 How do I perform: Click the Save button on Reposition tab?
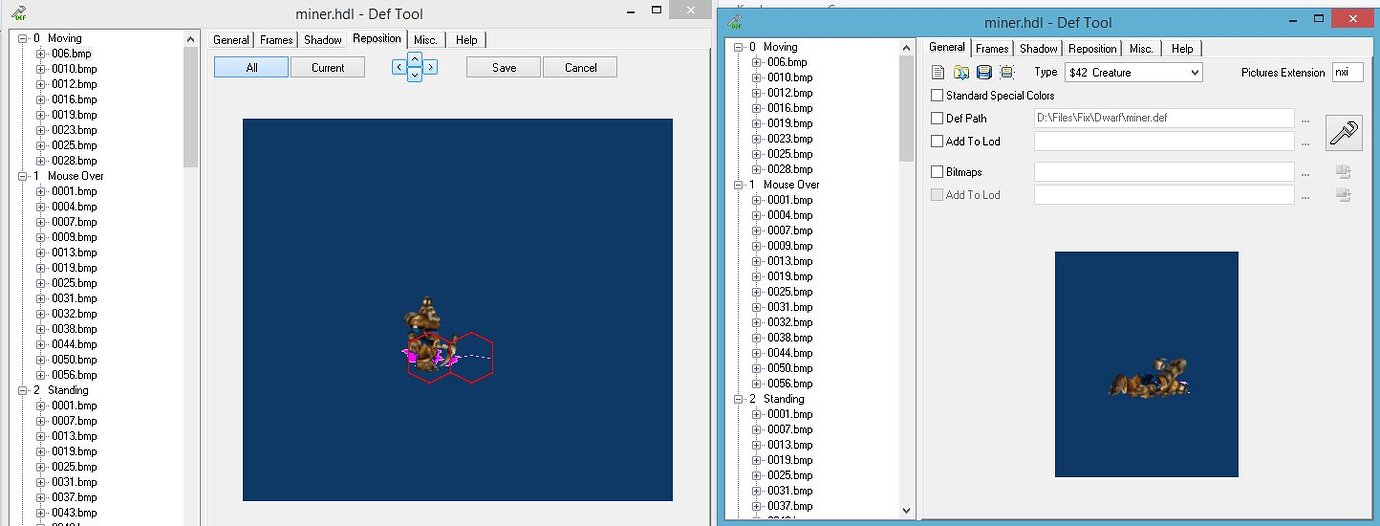click(504, 67)
